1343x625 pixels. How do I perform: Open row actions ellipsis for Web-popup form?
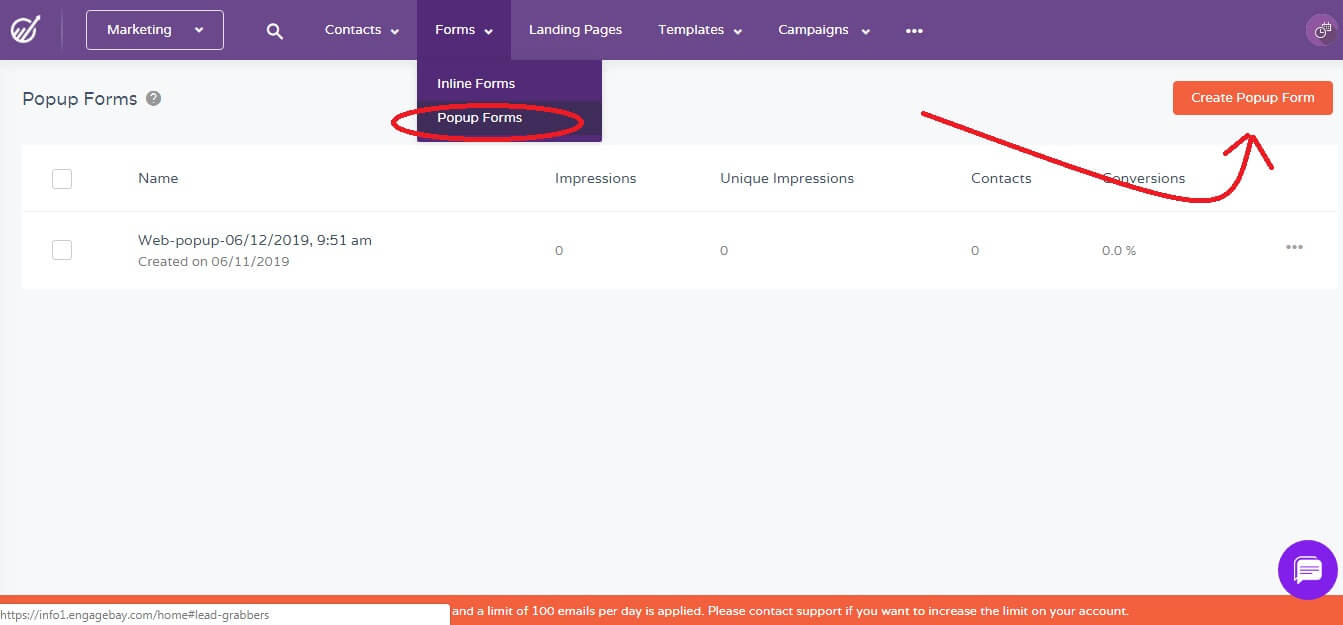[x=1294, y=247]
